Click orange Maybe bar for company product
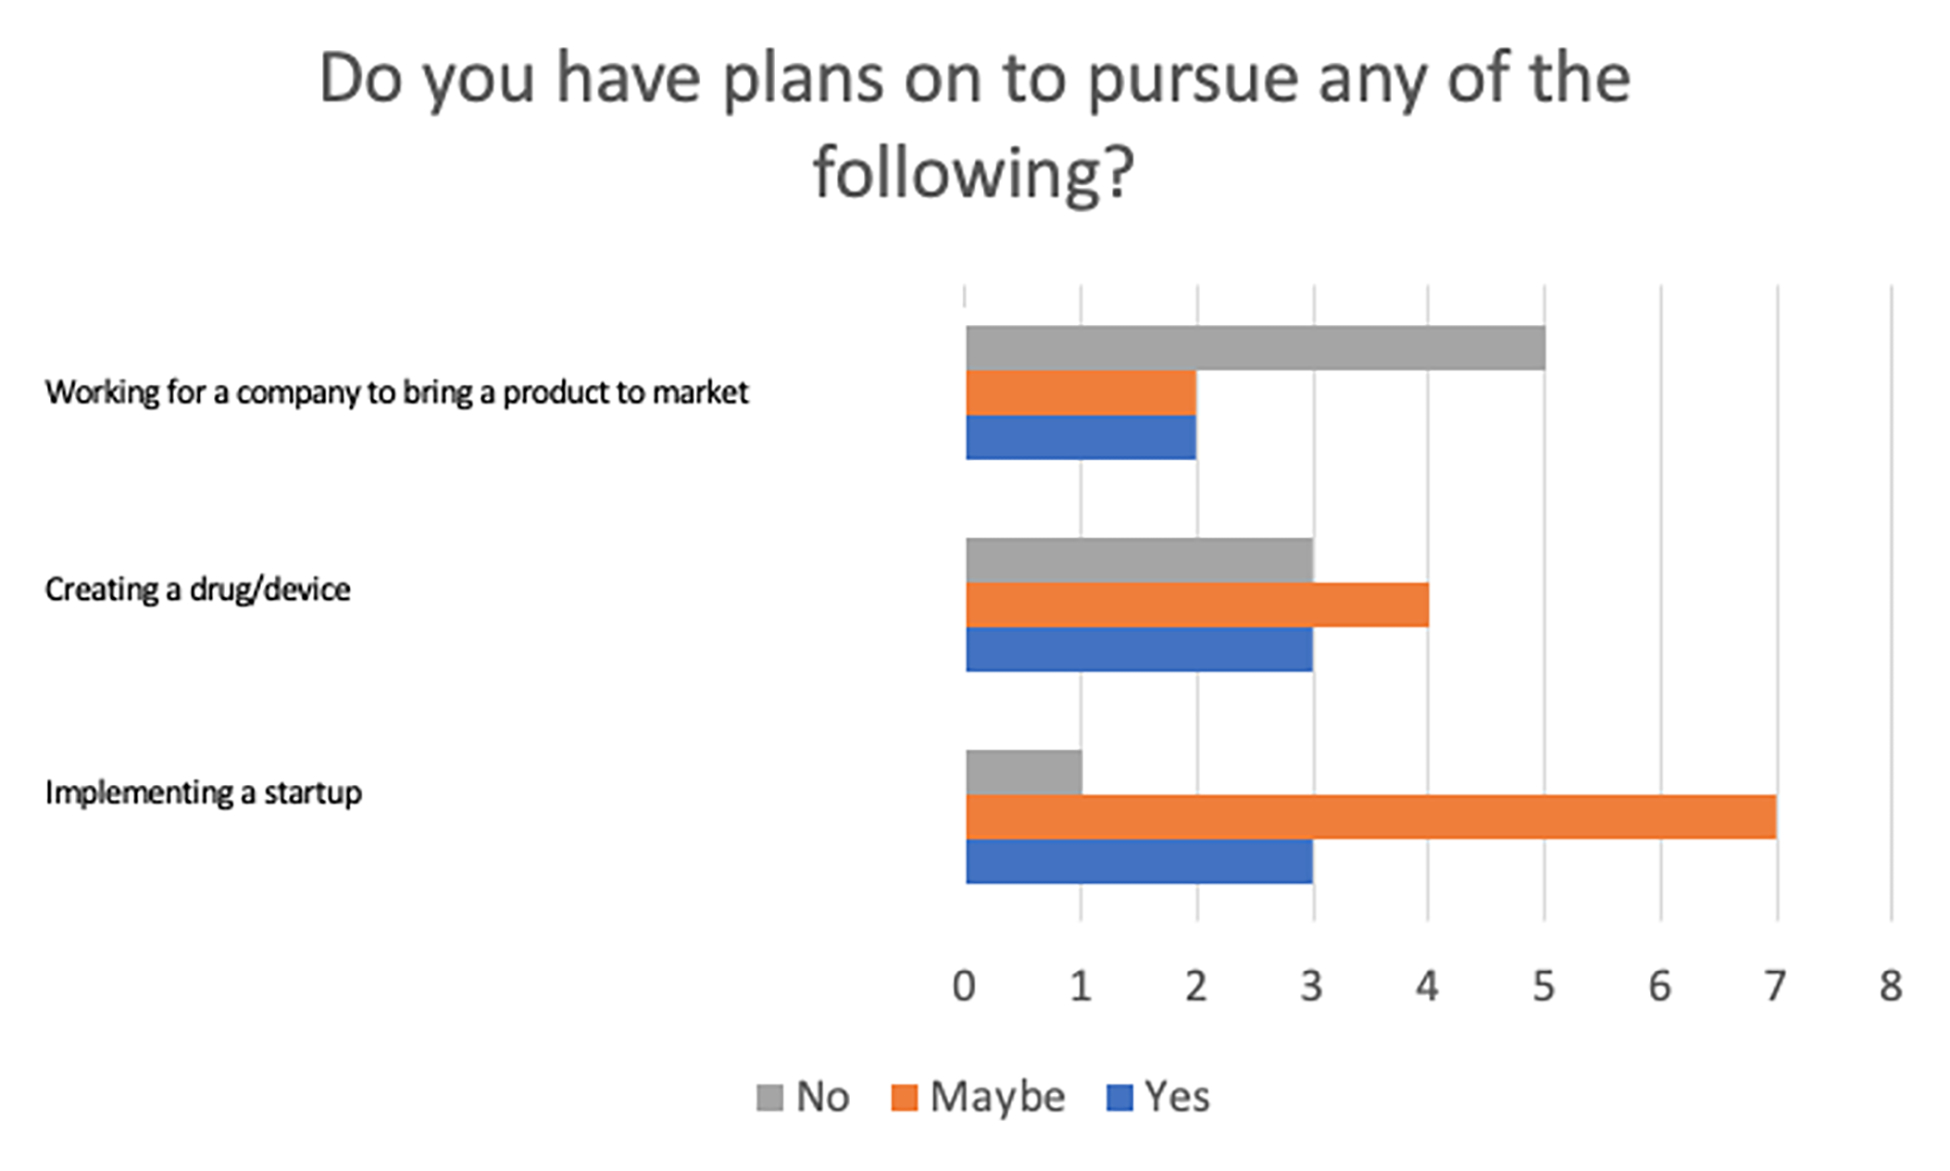 (1081, 393)
